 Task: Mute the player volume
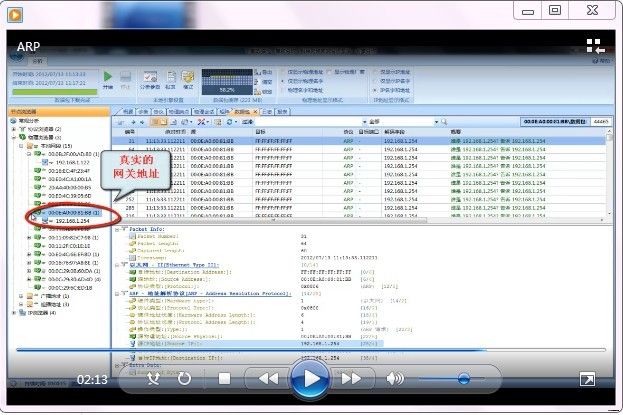(x=395, y=378)
